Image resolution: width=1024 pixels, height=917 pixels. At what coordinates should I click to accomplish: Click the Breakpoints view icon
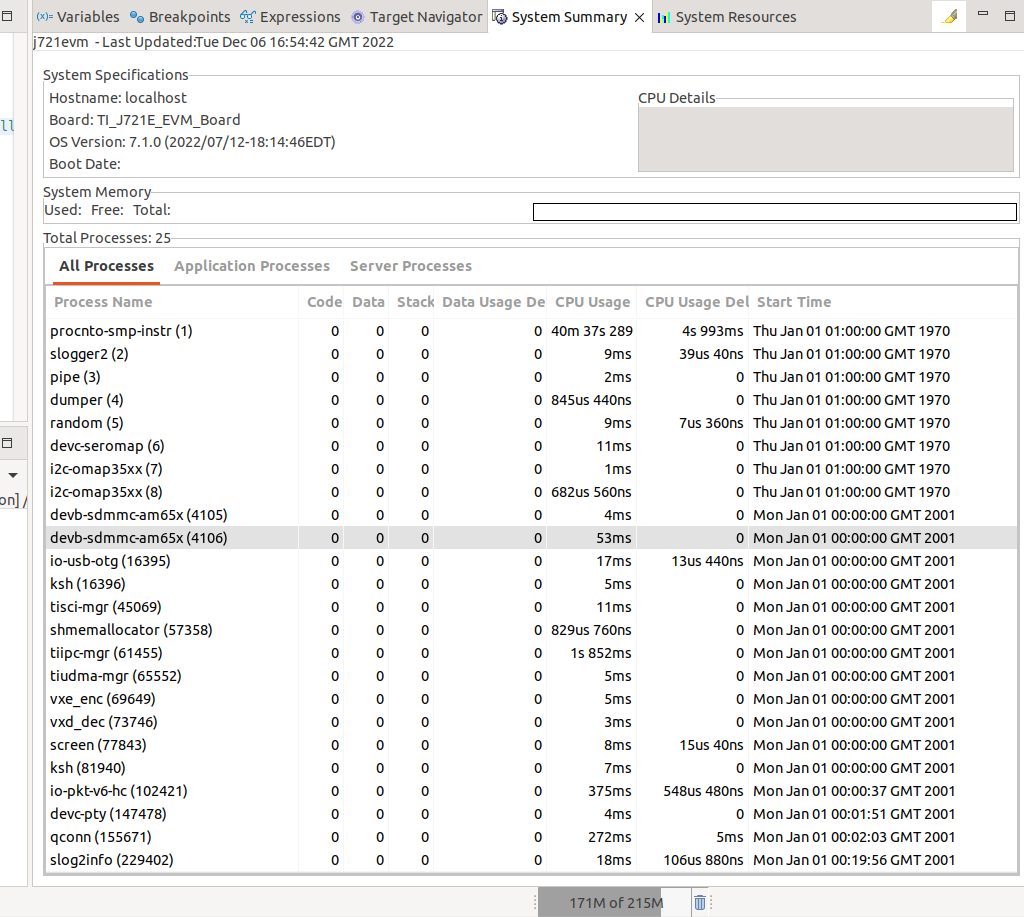tap(137, 17)
